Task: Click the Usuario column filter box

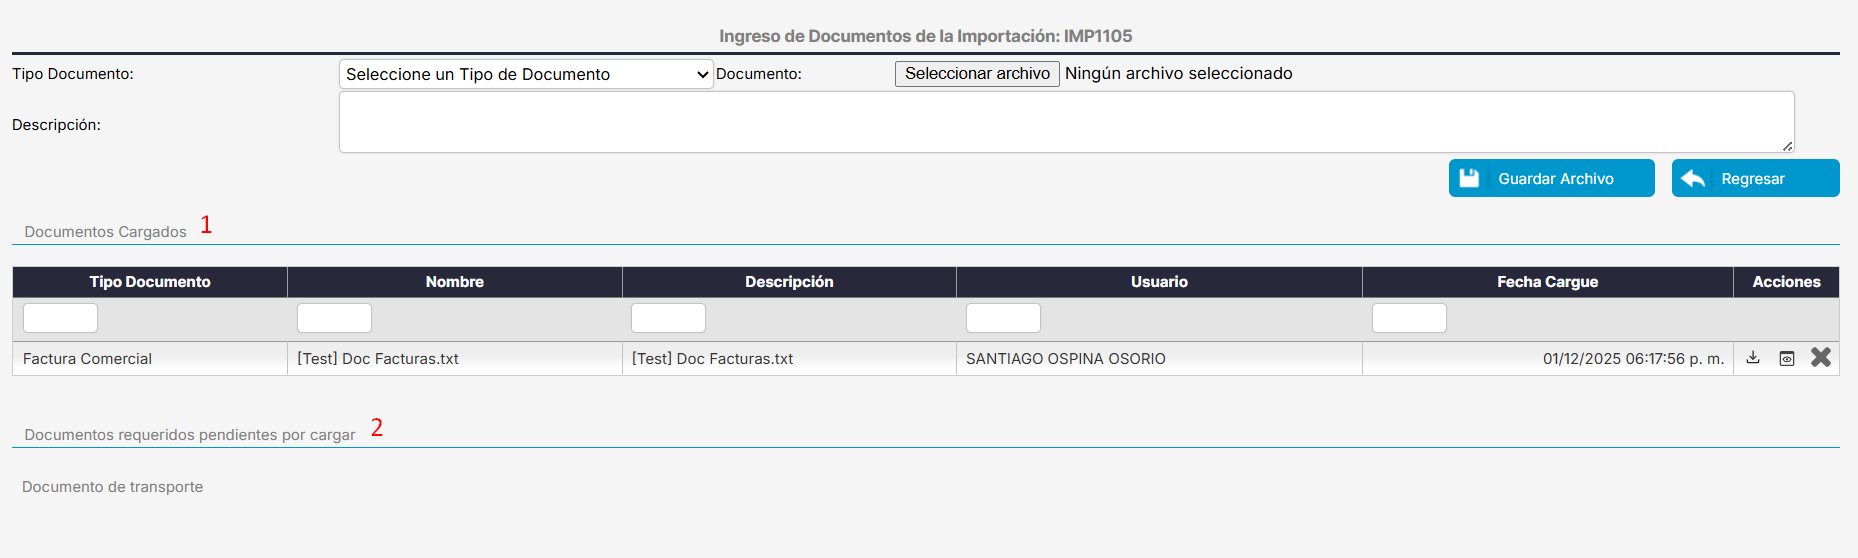Action: (1003, 318)
